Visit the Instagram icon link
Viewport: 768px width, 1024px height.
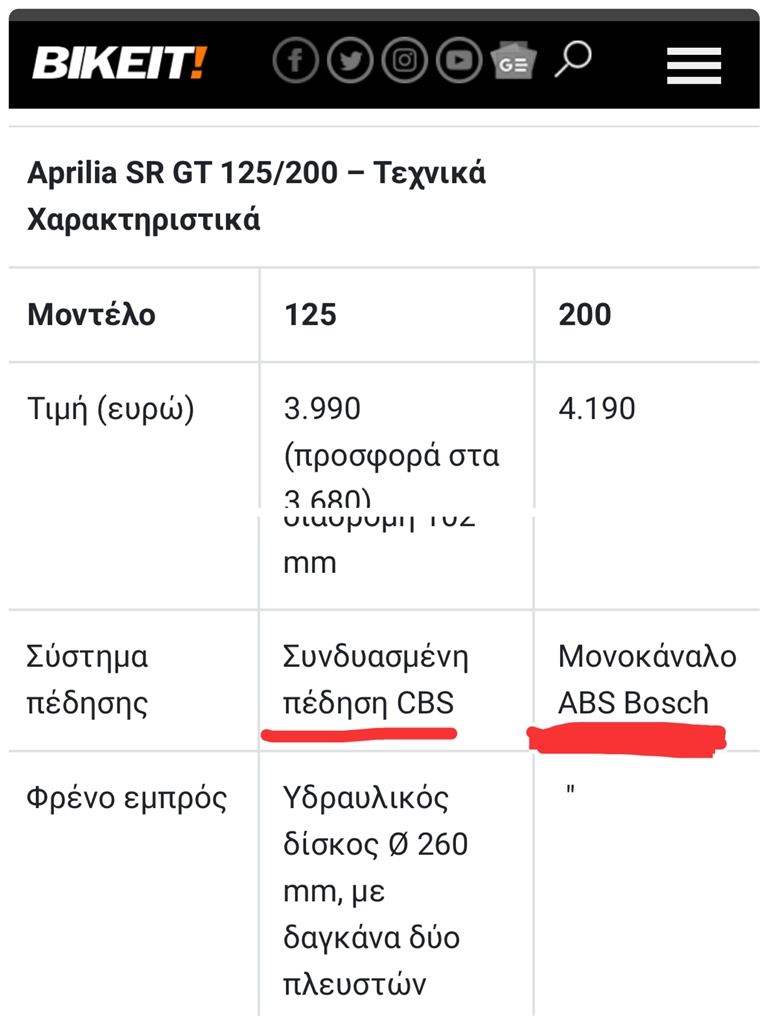pos(404,62)
